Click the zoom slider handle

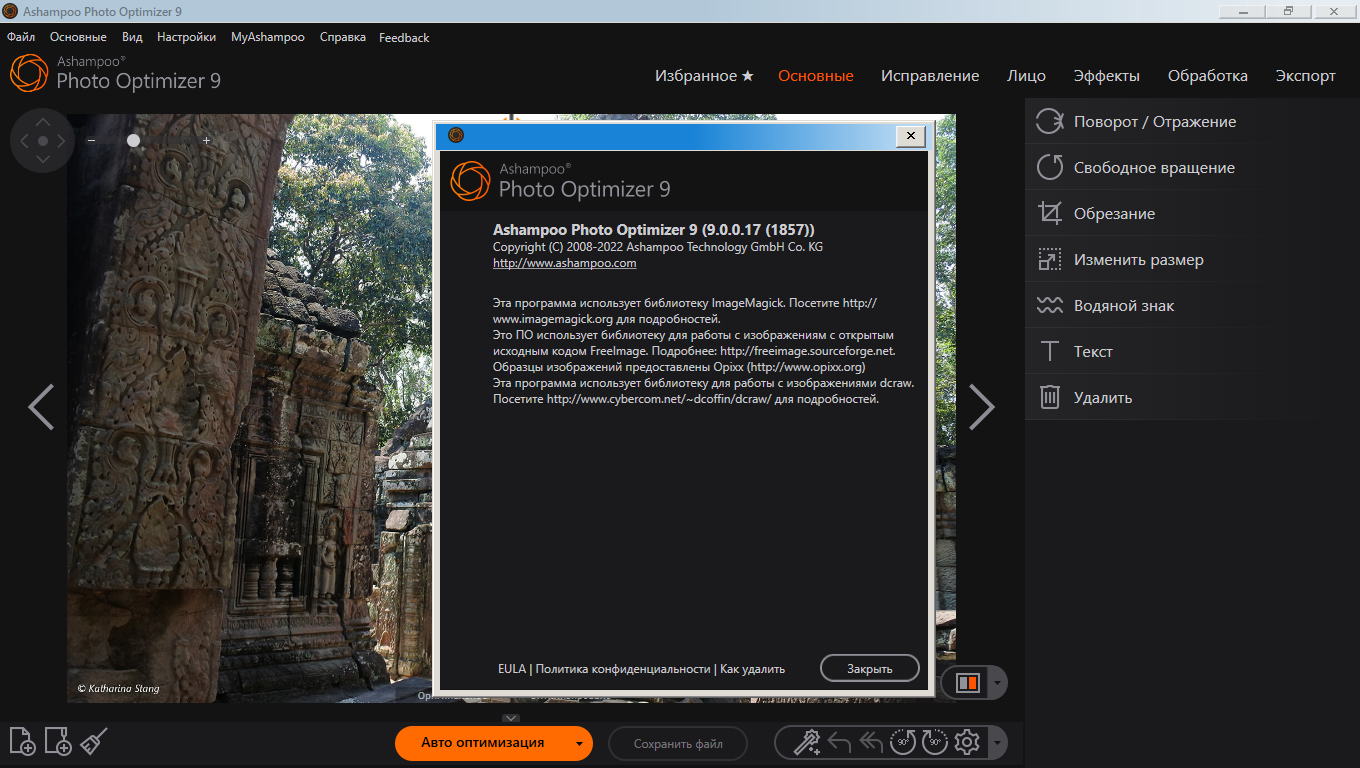click(x=133, y=141)
